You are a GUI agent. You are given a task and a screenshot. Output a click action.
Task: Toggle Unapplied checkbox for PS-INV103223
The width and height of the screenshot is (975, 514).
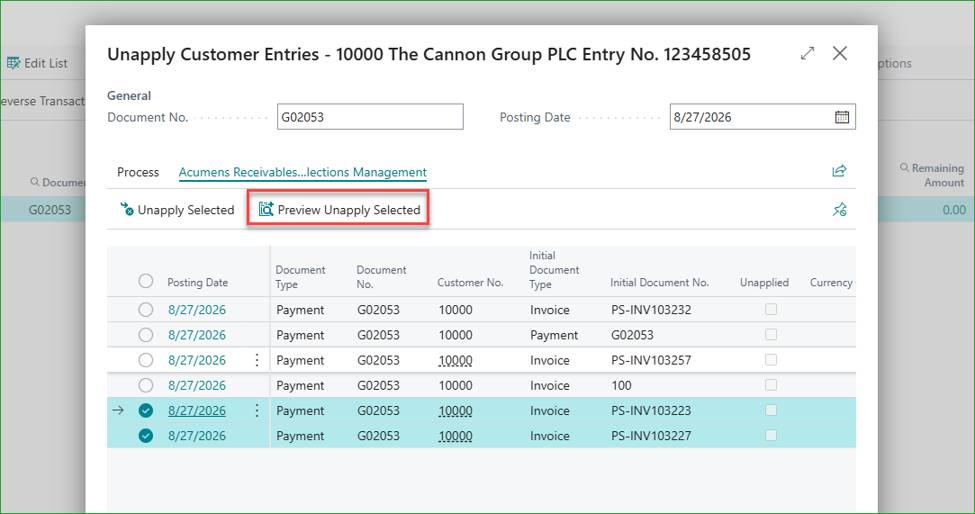770,410
